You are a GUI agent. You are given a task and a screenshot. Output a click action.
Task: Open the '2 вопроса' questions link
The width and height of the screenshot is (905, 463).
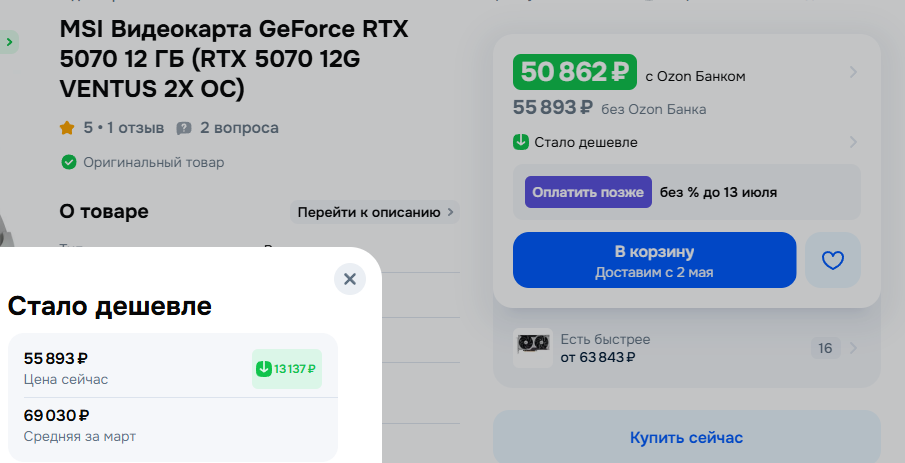tap(239, 128)
